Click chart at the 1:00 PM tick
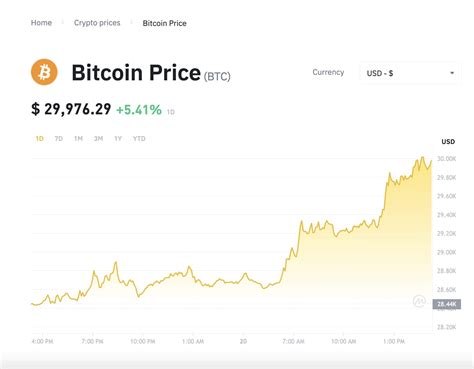The image size is (474, 369). pos(394,341)
